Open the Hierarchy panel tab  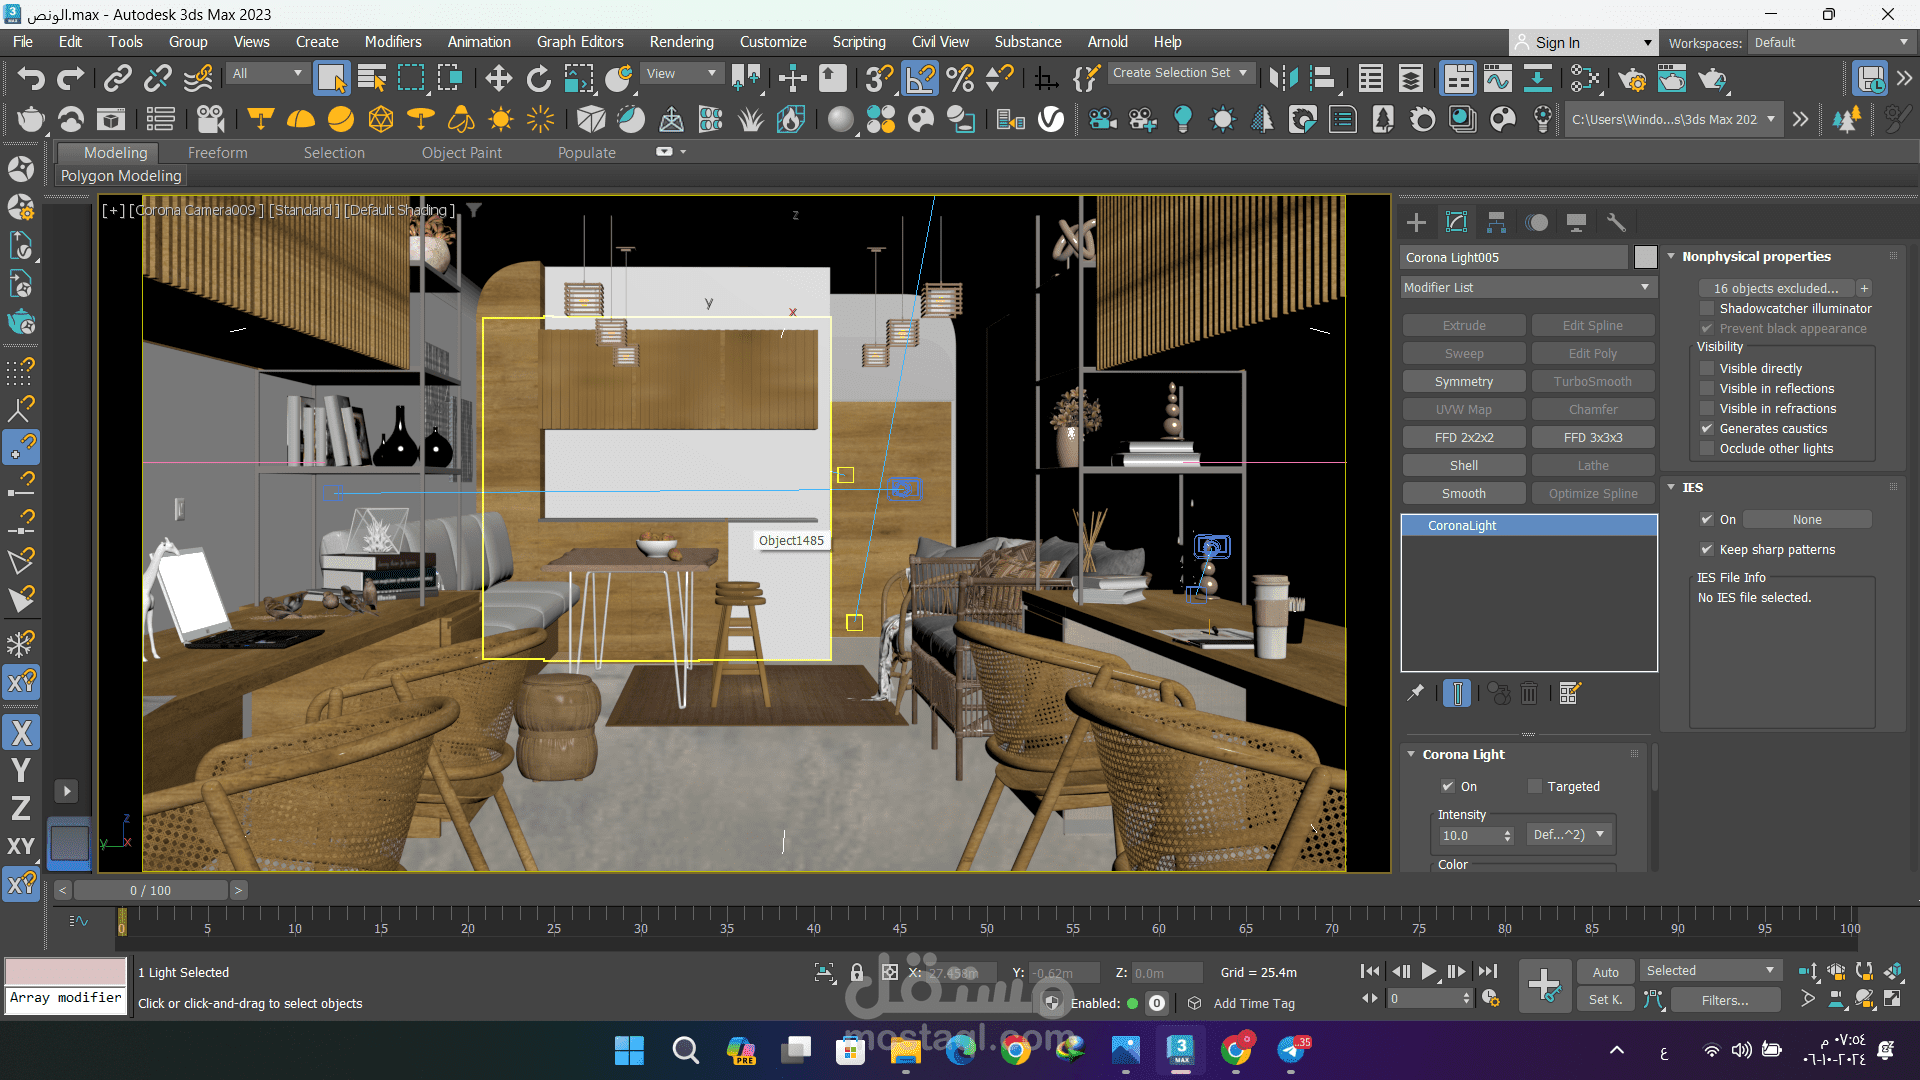1496,222
